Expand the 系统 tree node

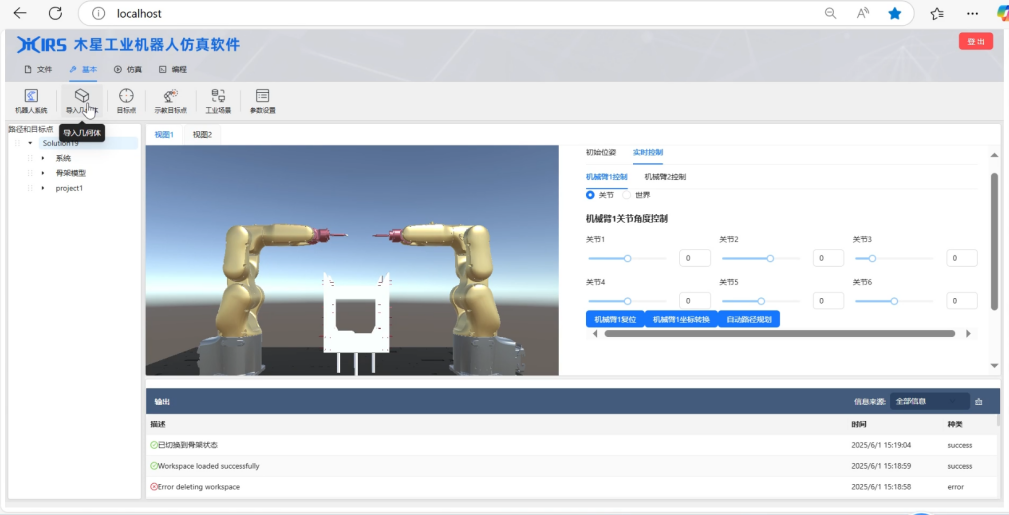(43, 158)
